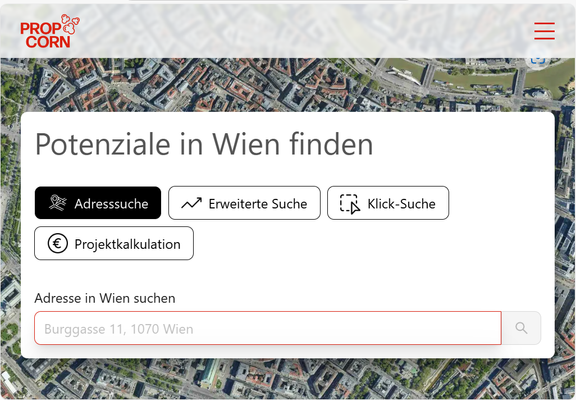The height and width of the screenshot is (400, 576).
Task: Click the PROPCORN popcorn logo
Action: coord(50,31)
